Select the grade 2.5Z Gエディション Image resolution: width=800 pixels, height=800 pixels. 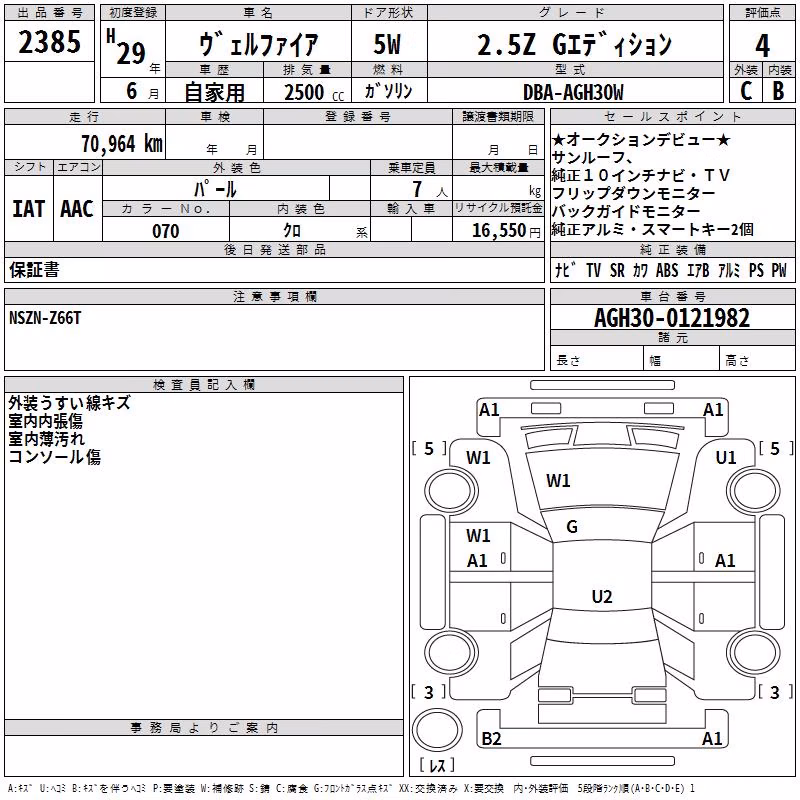point(574,44)
